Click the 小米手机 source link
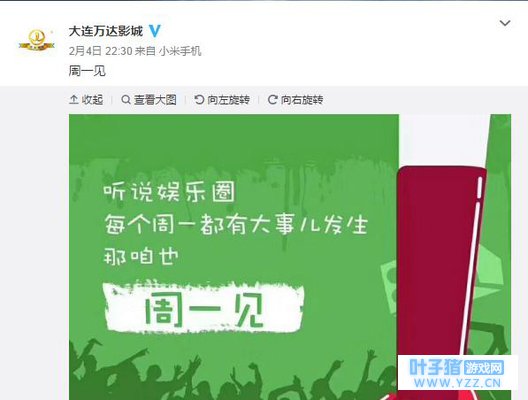The width and height of the screenshot is (528, 400). [x=180, y=51]
